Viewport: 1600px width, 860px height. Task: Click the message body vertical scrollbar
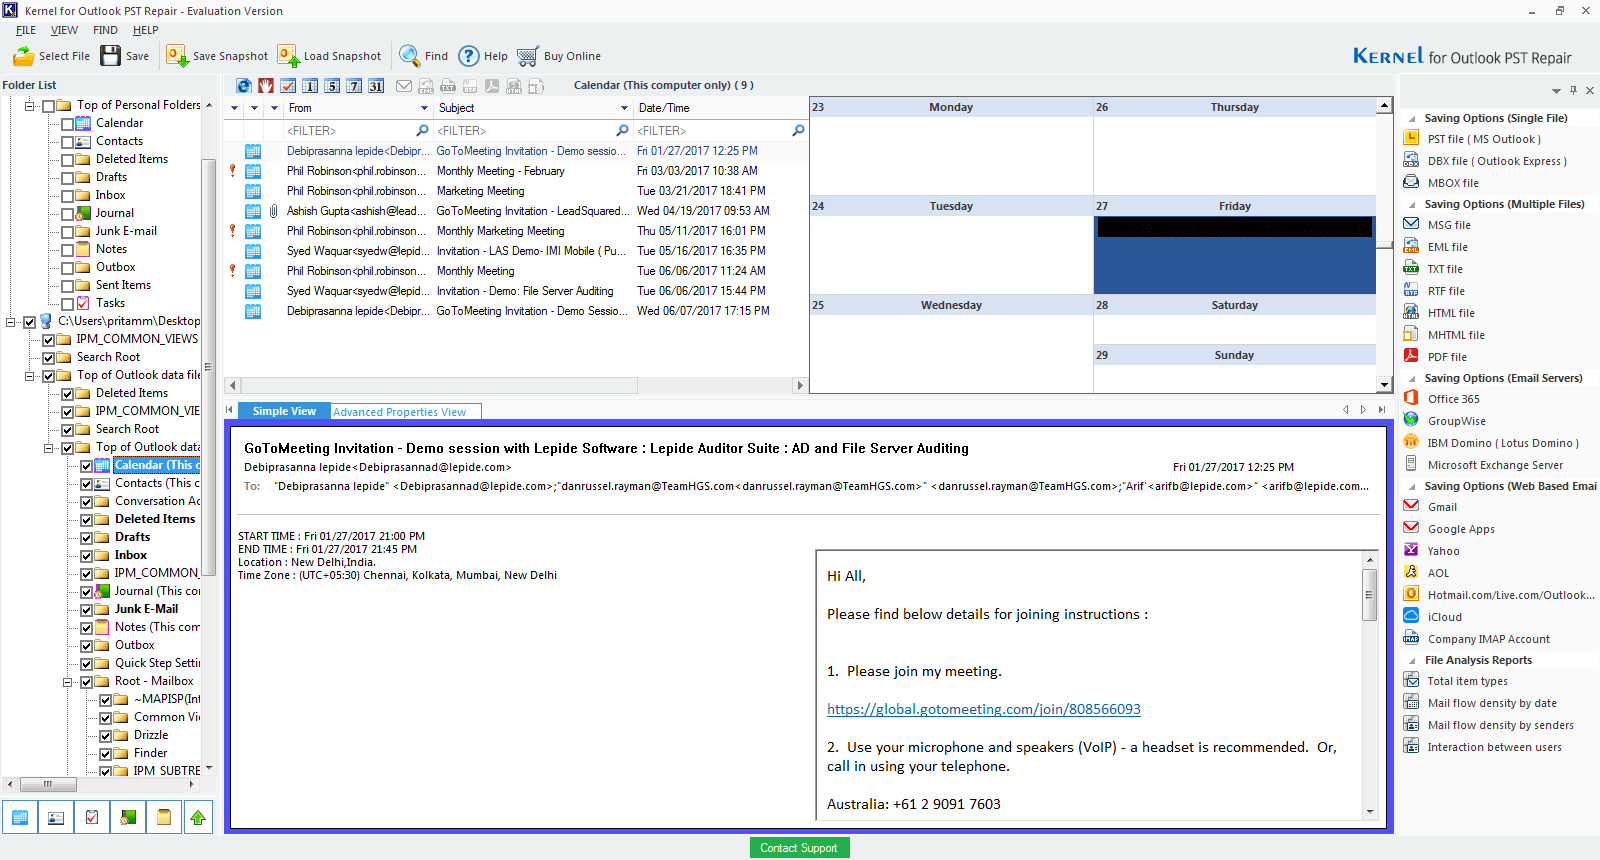point(1370,685)
